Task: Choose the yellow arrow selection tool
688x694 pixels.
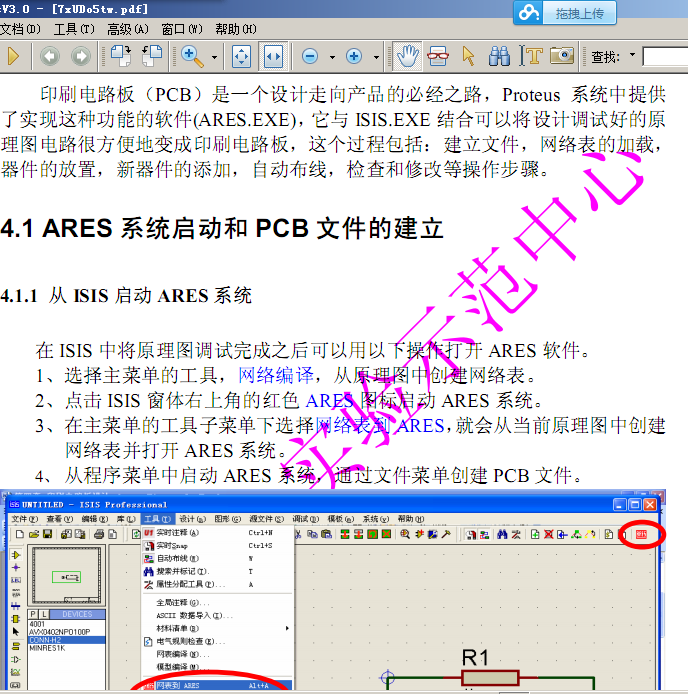Action: click(468, 56)
